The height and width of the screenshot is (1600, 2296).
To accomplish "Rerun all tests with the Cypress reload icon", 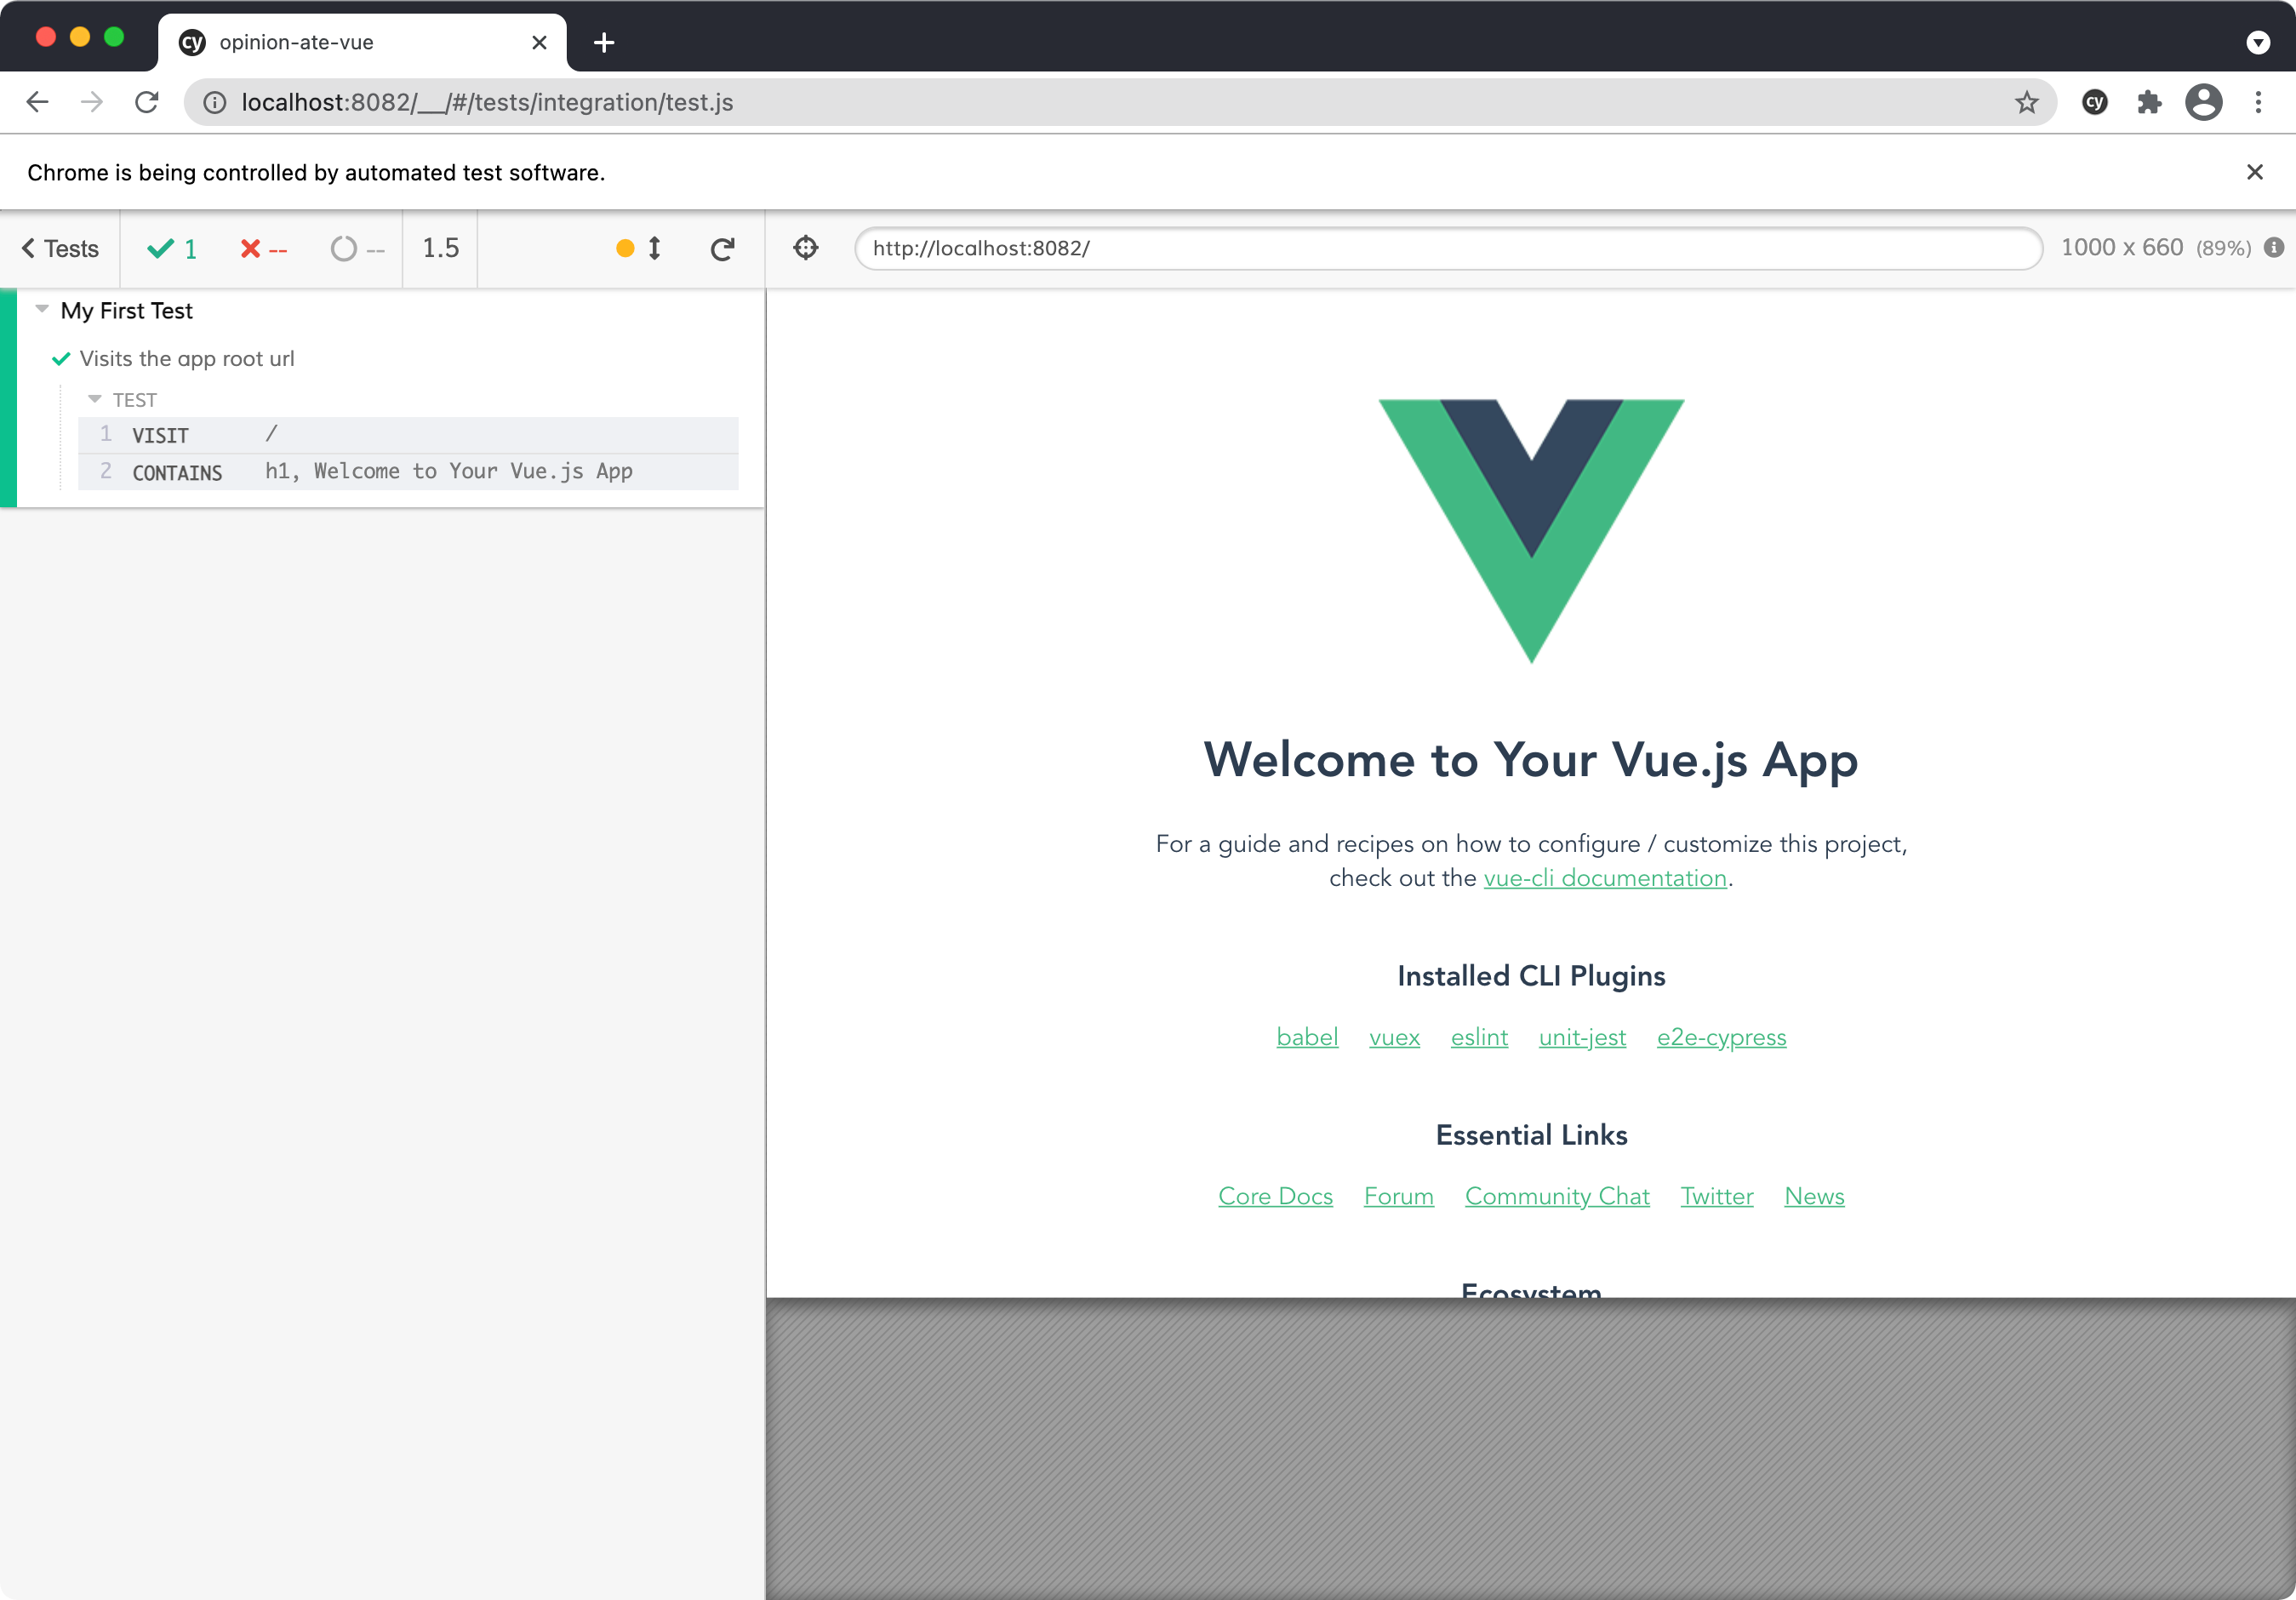I will pos(722,249).
